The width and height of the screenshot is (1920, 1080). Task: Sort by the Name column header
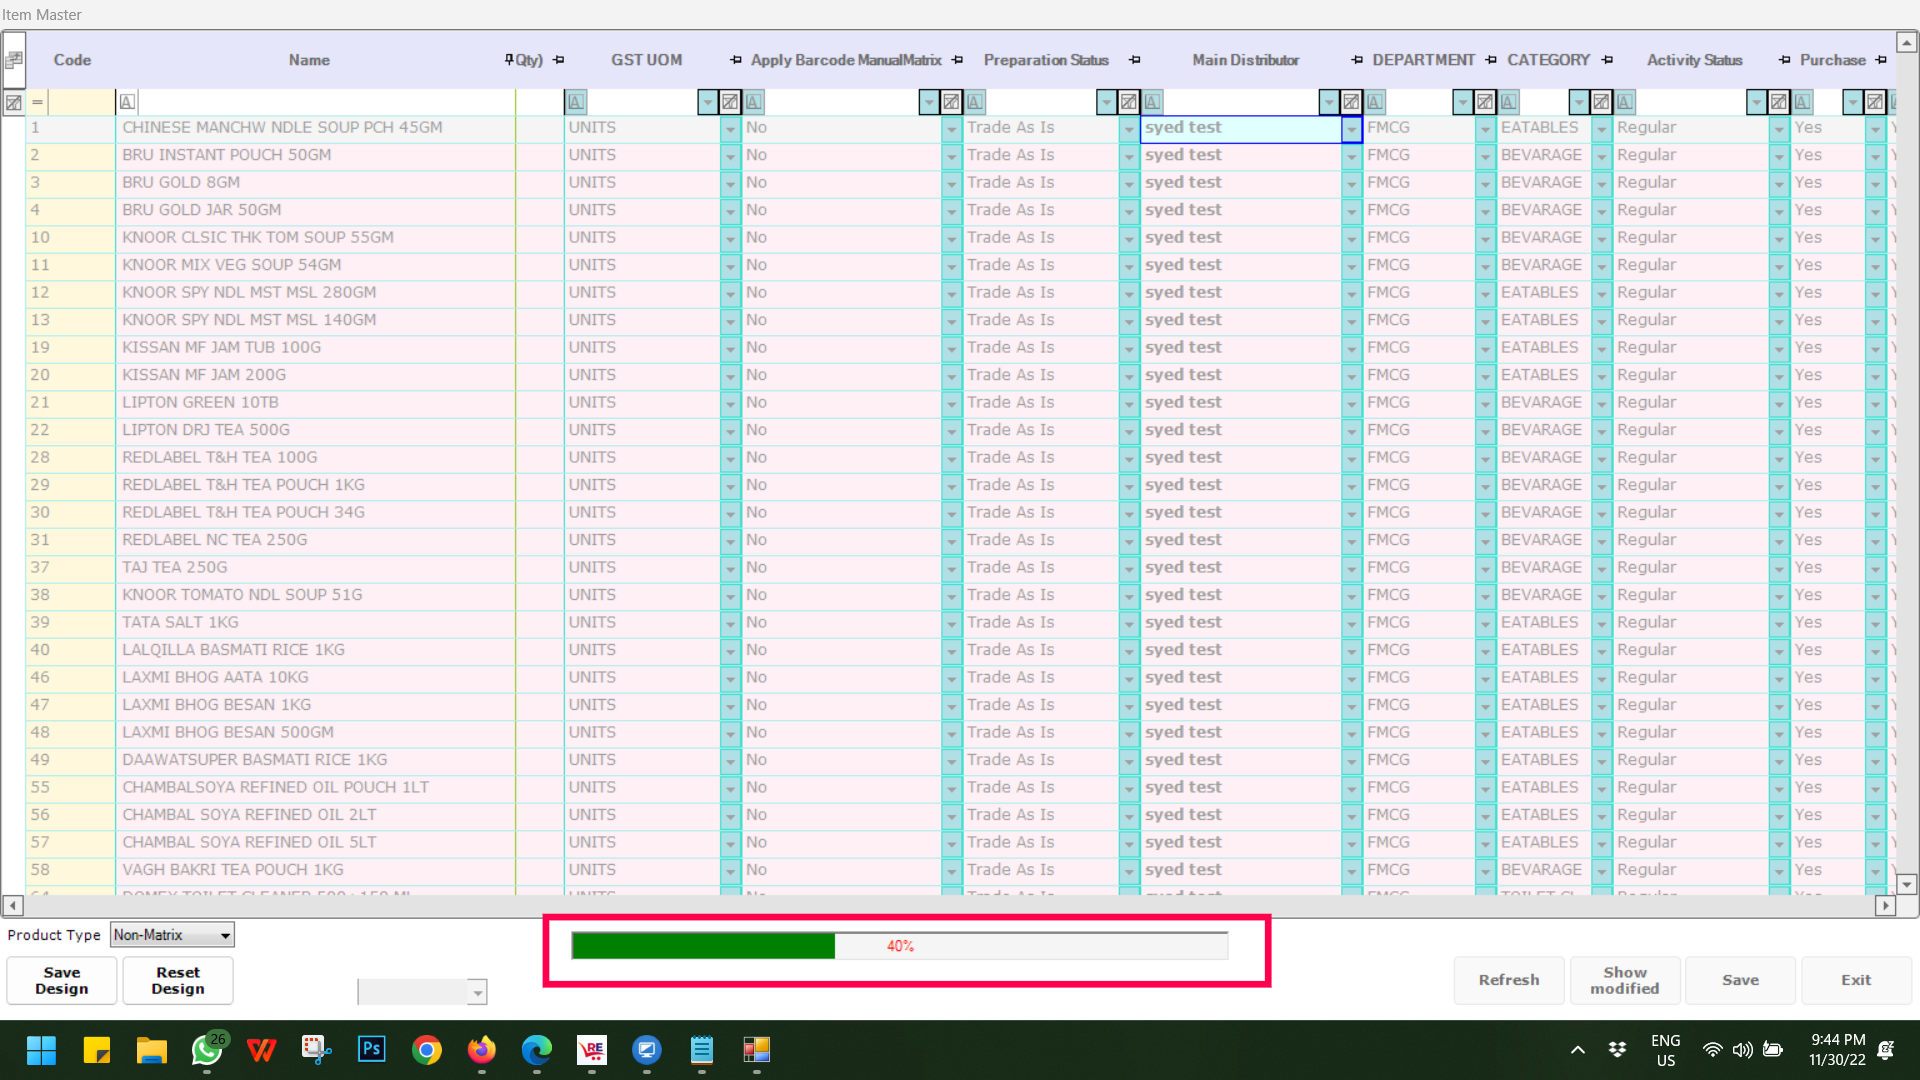[x=309, y=60]
